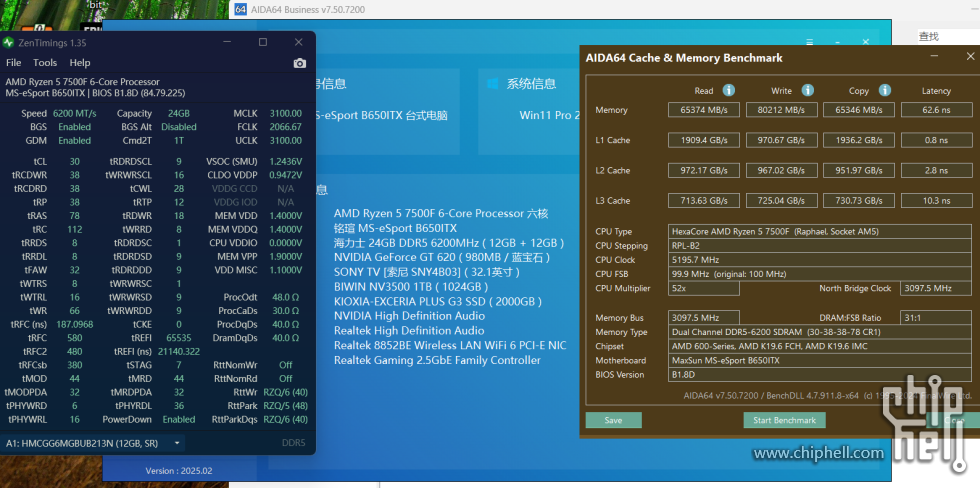Click the Memory Latency value 62.6 ns

coord(936,110)
